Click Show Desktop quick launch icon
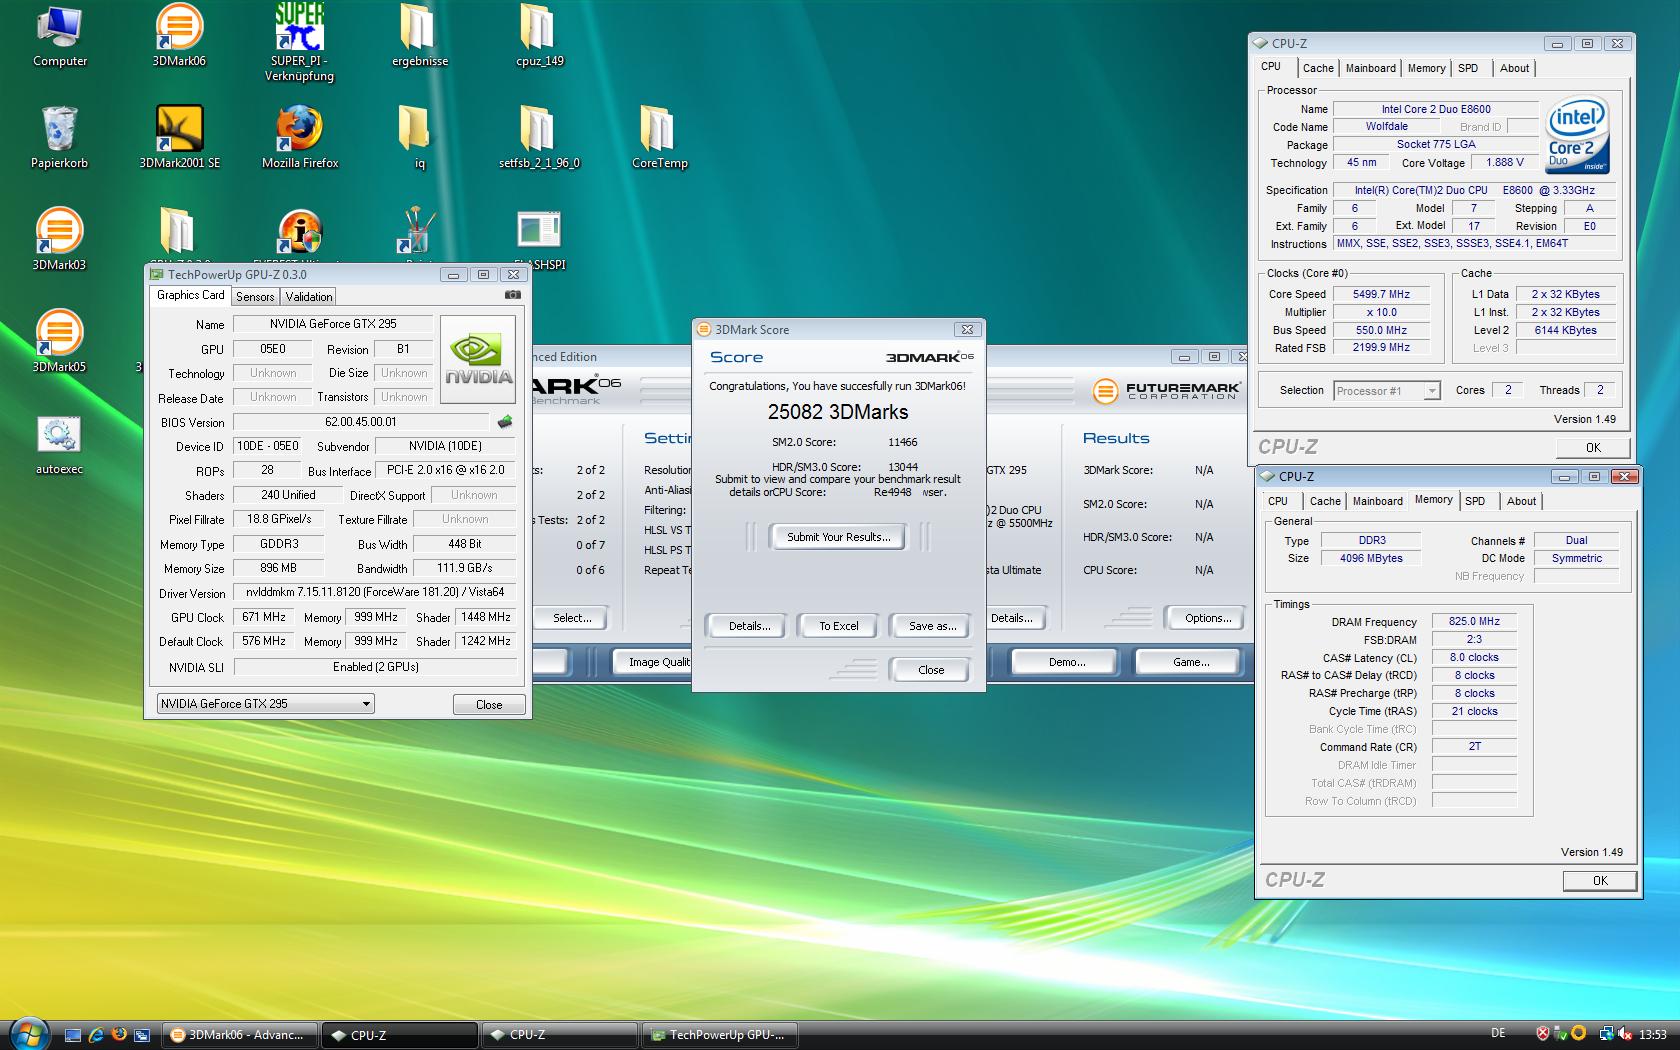 73,1035
